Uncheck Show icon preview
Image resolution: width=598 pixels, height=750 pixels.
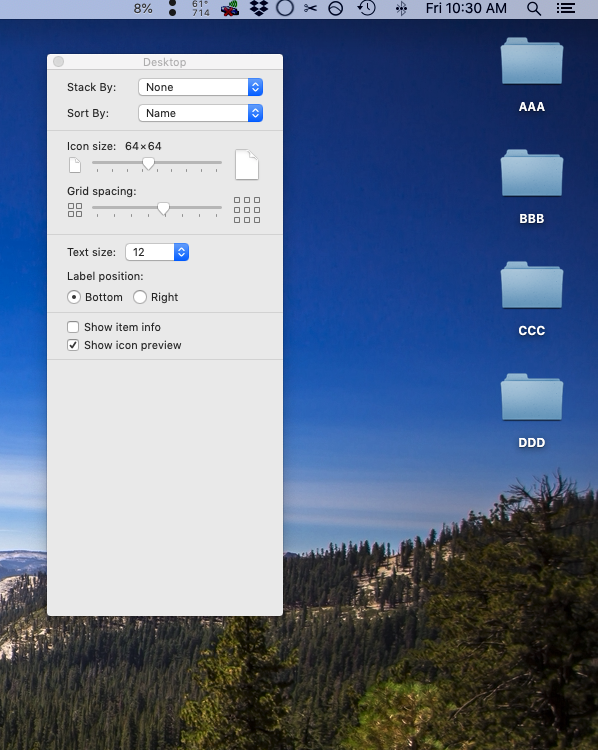pos(73,345)
